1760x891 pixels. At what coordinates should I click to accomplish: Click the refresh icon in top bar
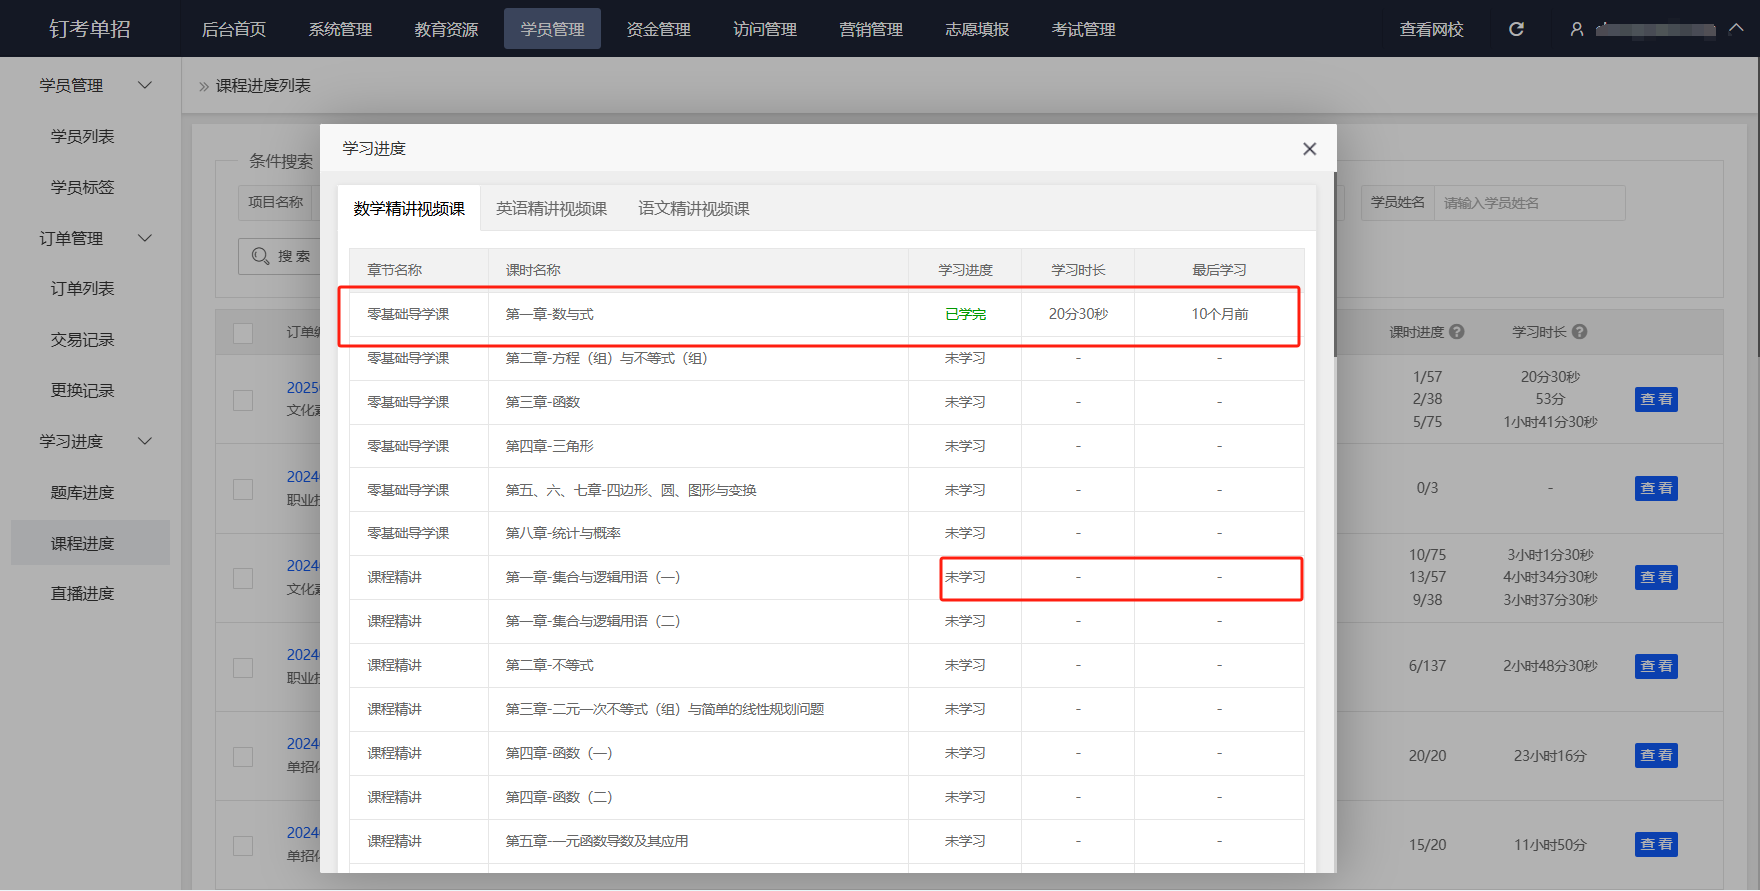click(x=1516, y=29)
